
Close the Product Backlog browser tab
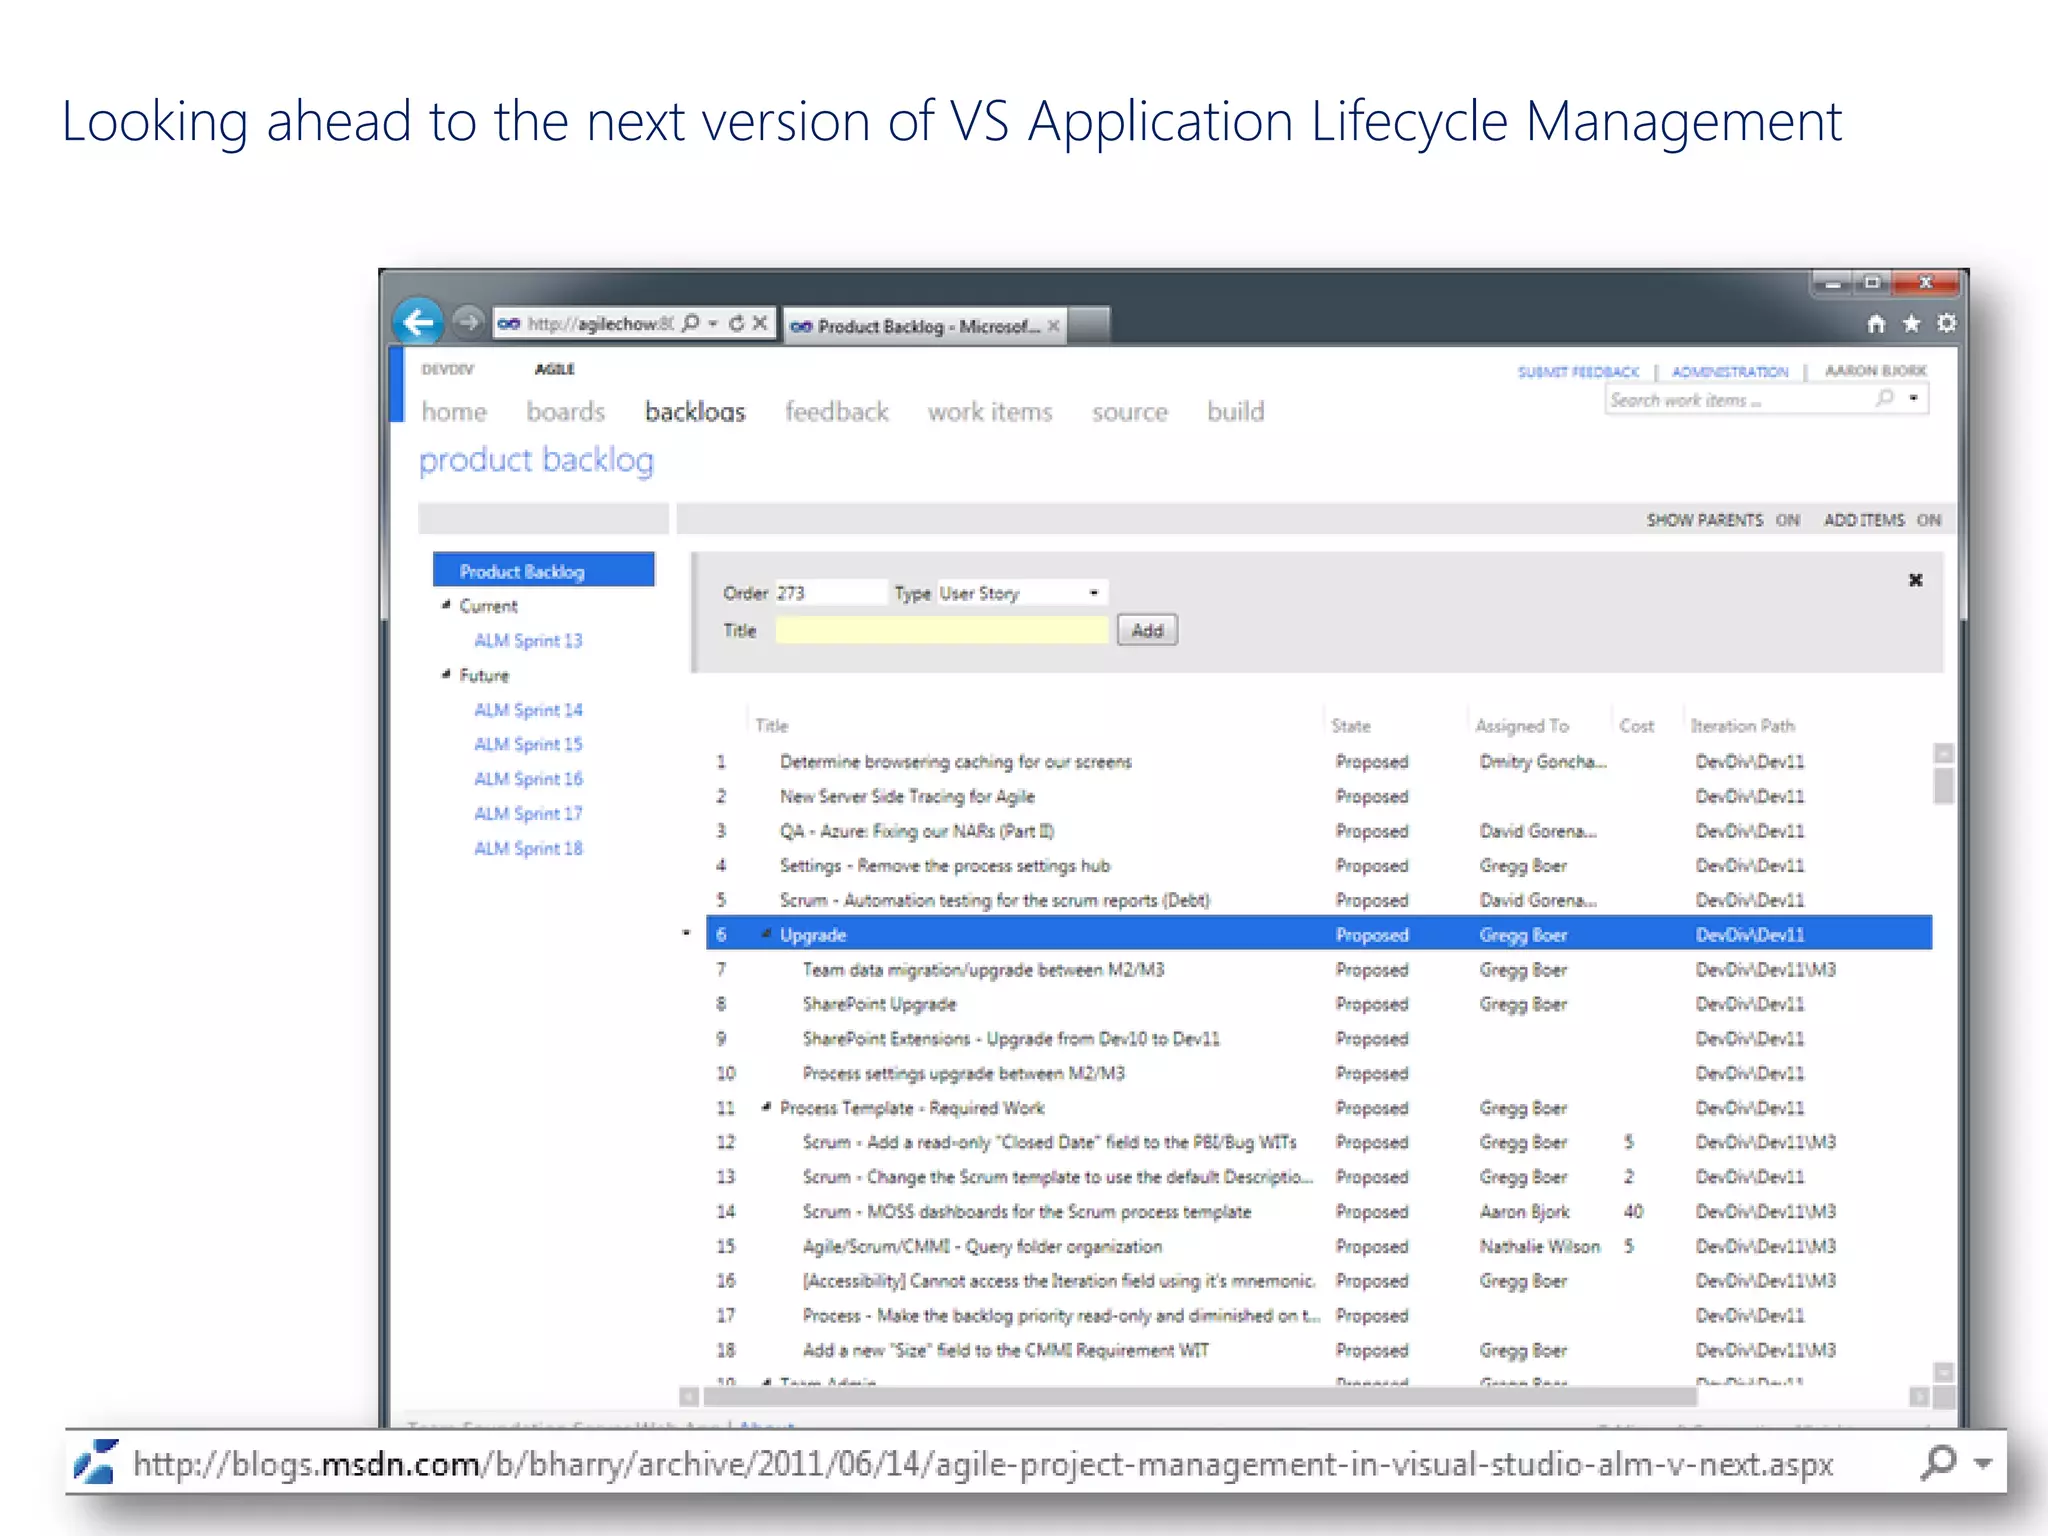(1053, 326)
